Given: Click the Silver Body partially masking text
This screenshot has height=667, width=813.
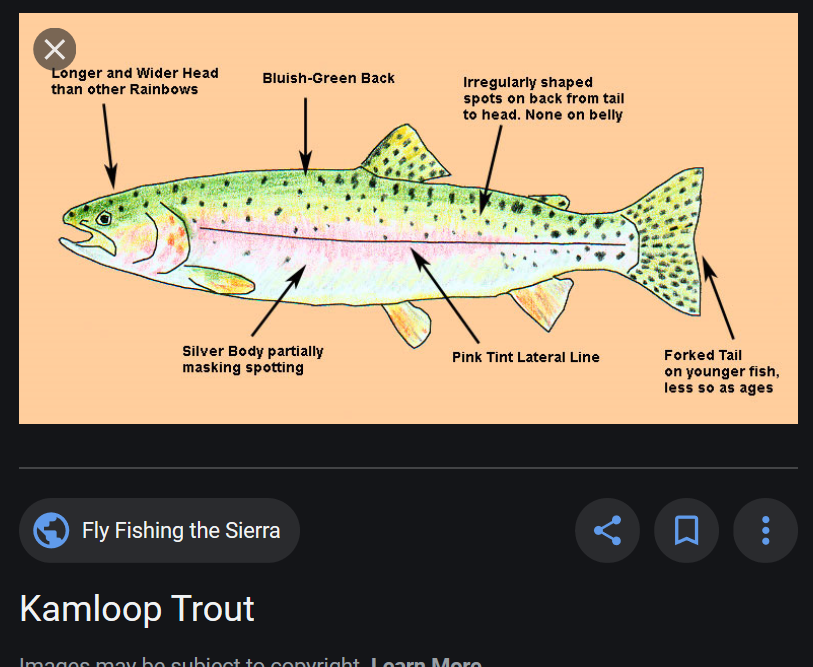Looking at the screenshot, I should [253, 359].
